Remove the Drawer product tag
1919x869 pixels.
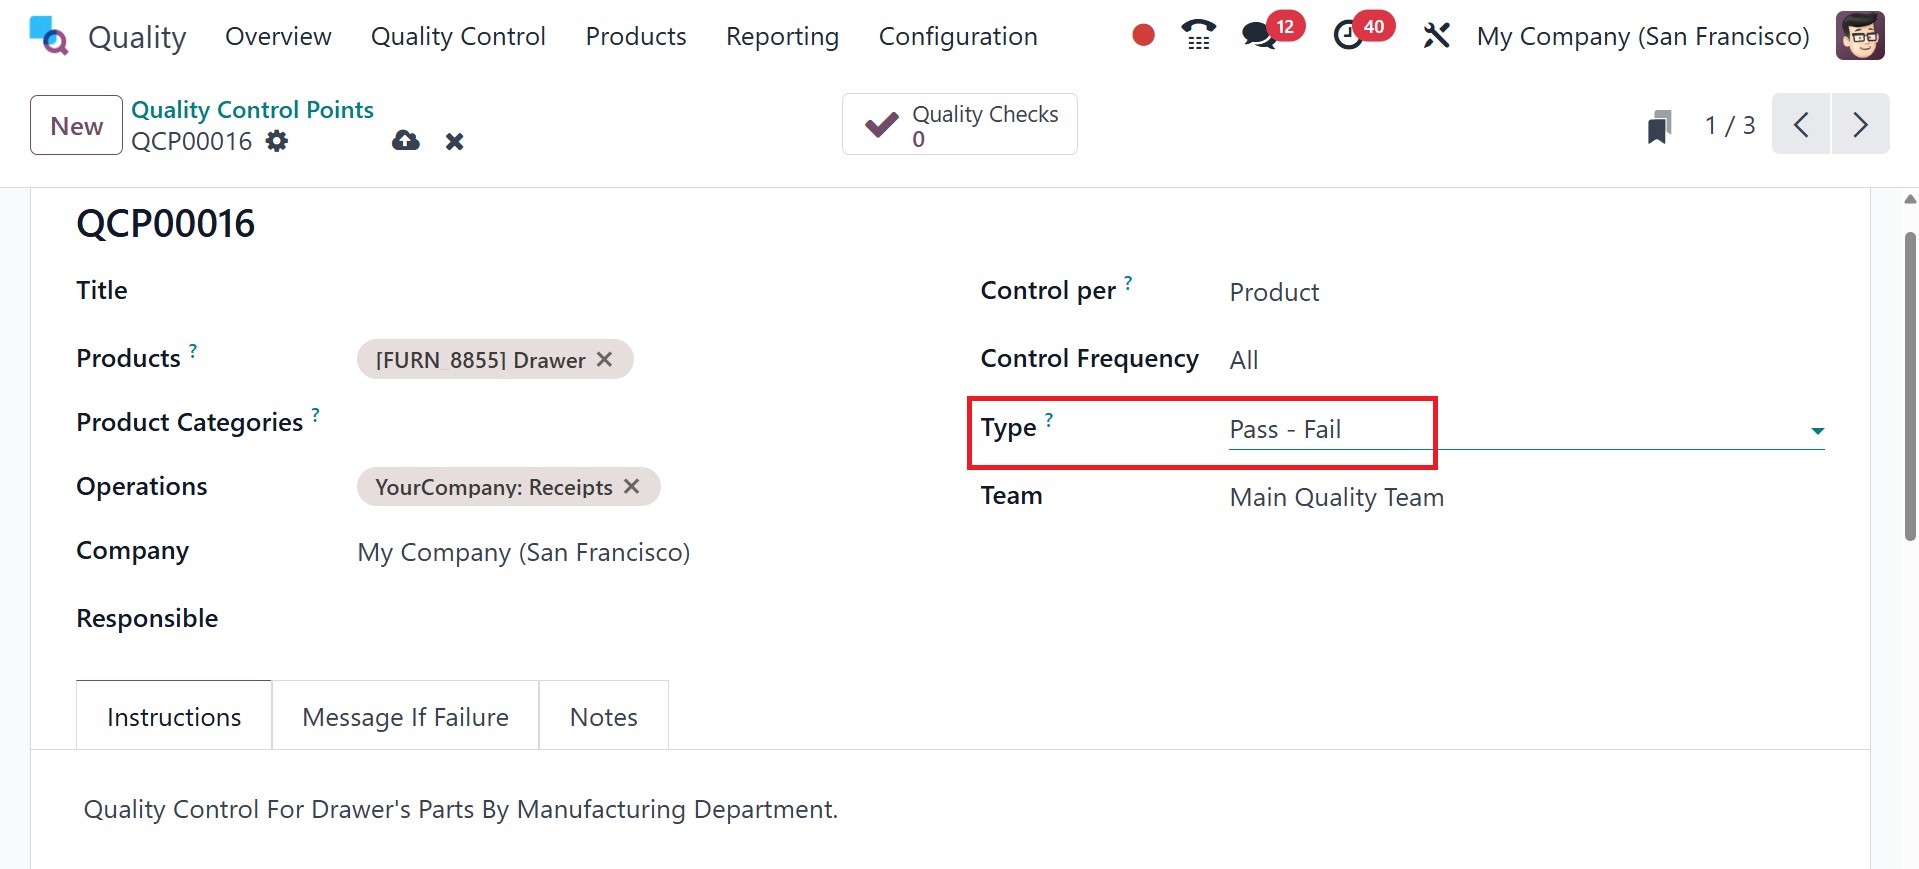point(604,359)
